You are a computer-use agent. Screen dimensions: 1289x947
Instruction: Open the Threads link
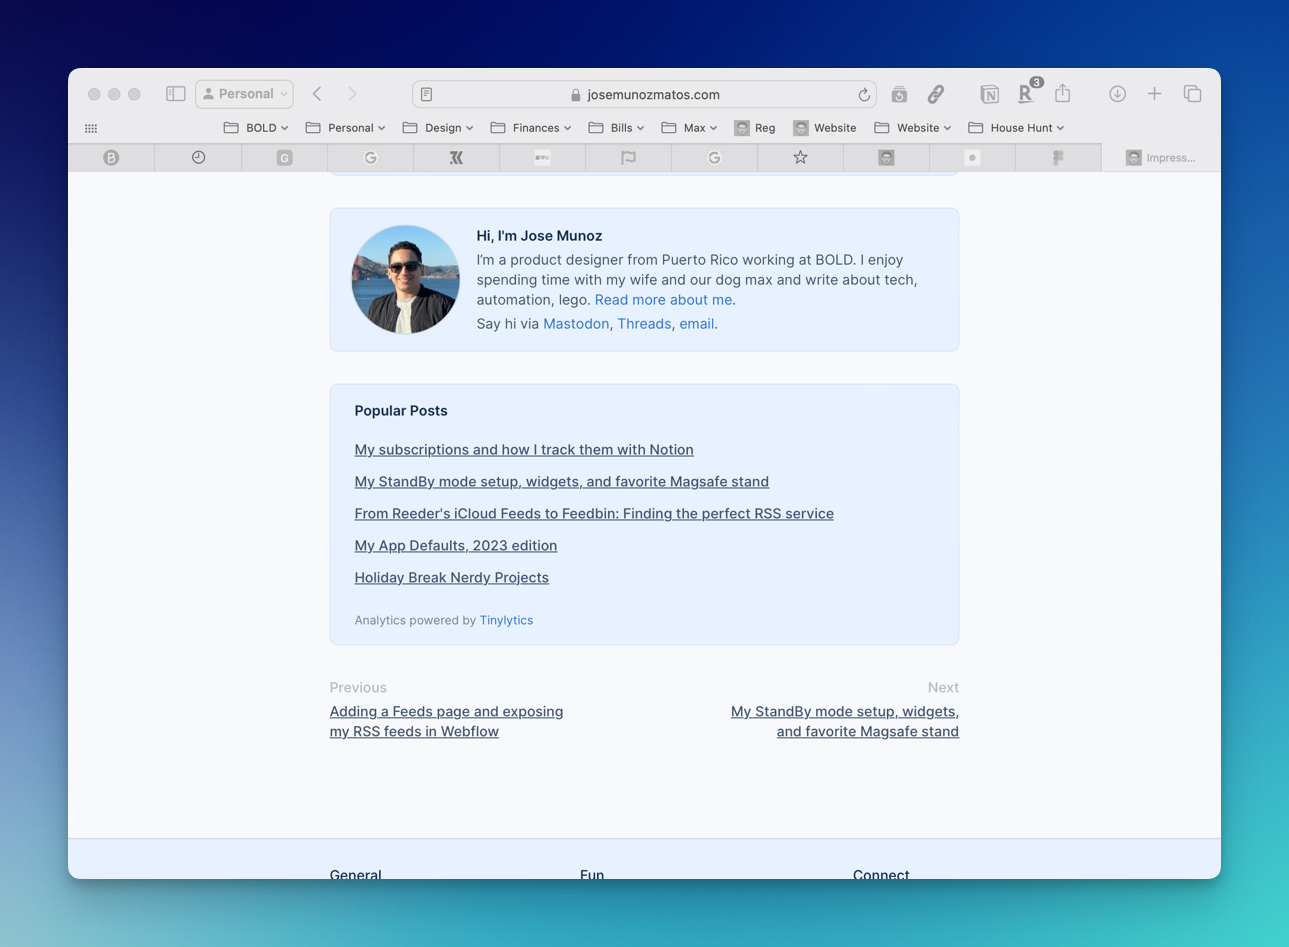pos(644,324)
